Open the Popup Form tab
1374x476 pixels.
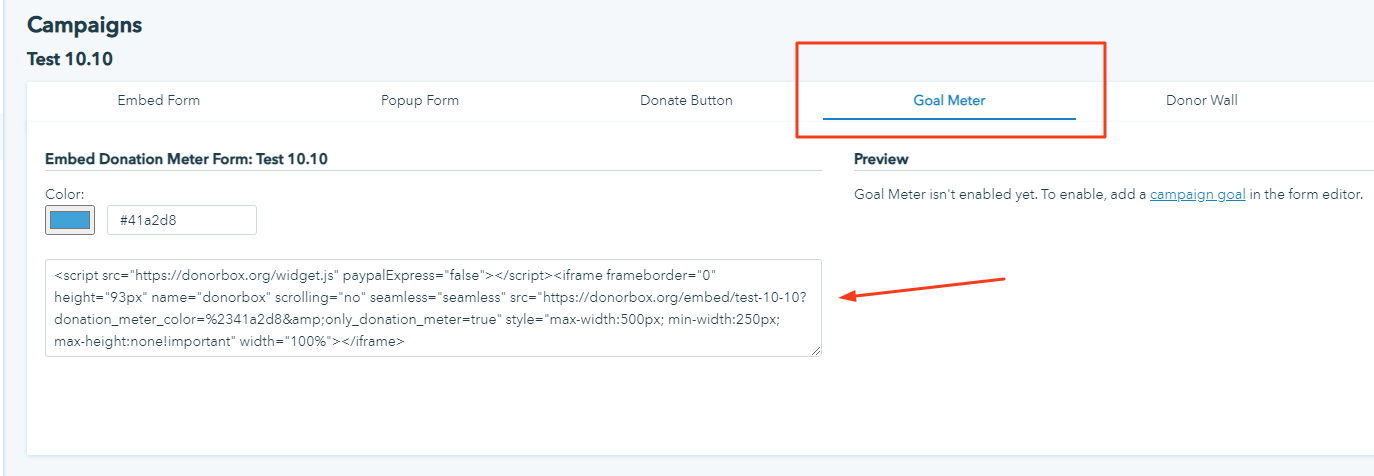click(420, 100)
